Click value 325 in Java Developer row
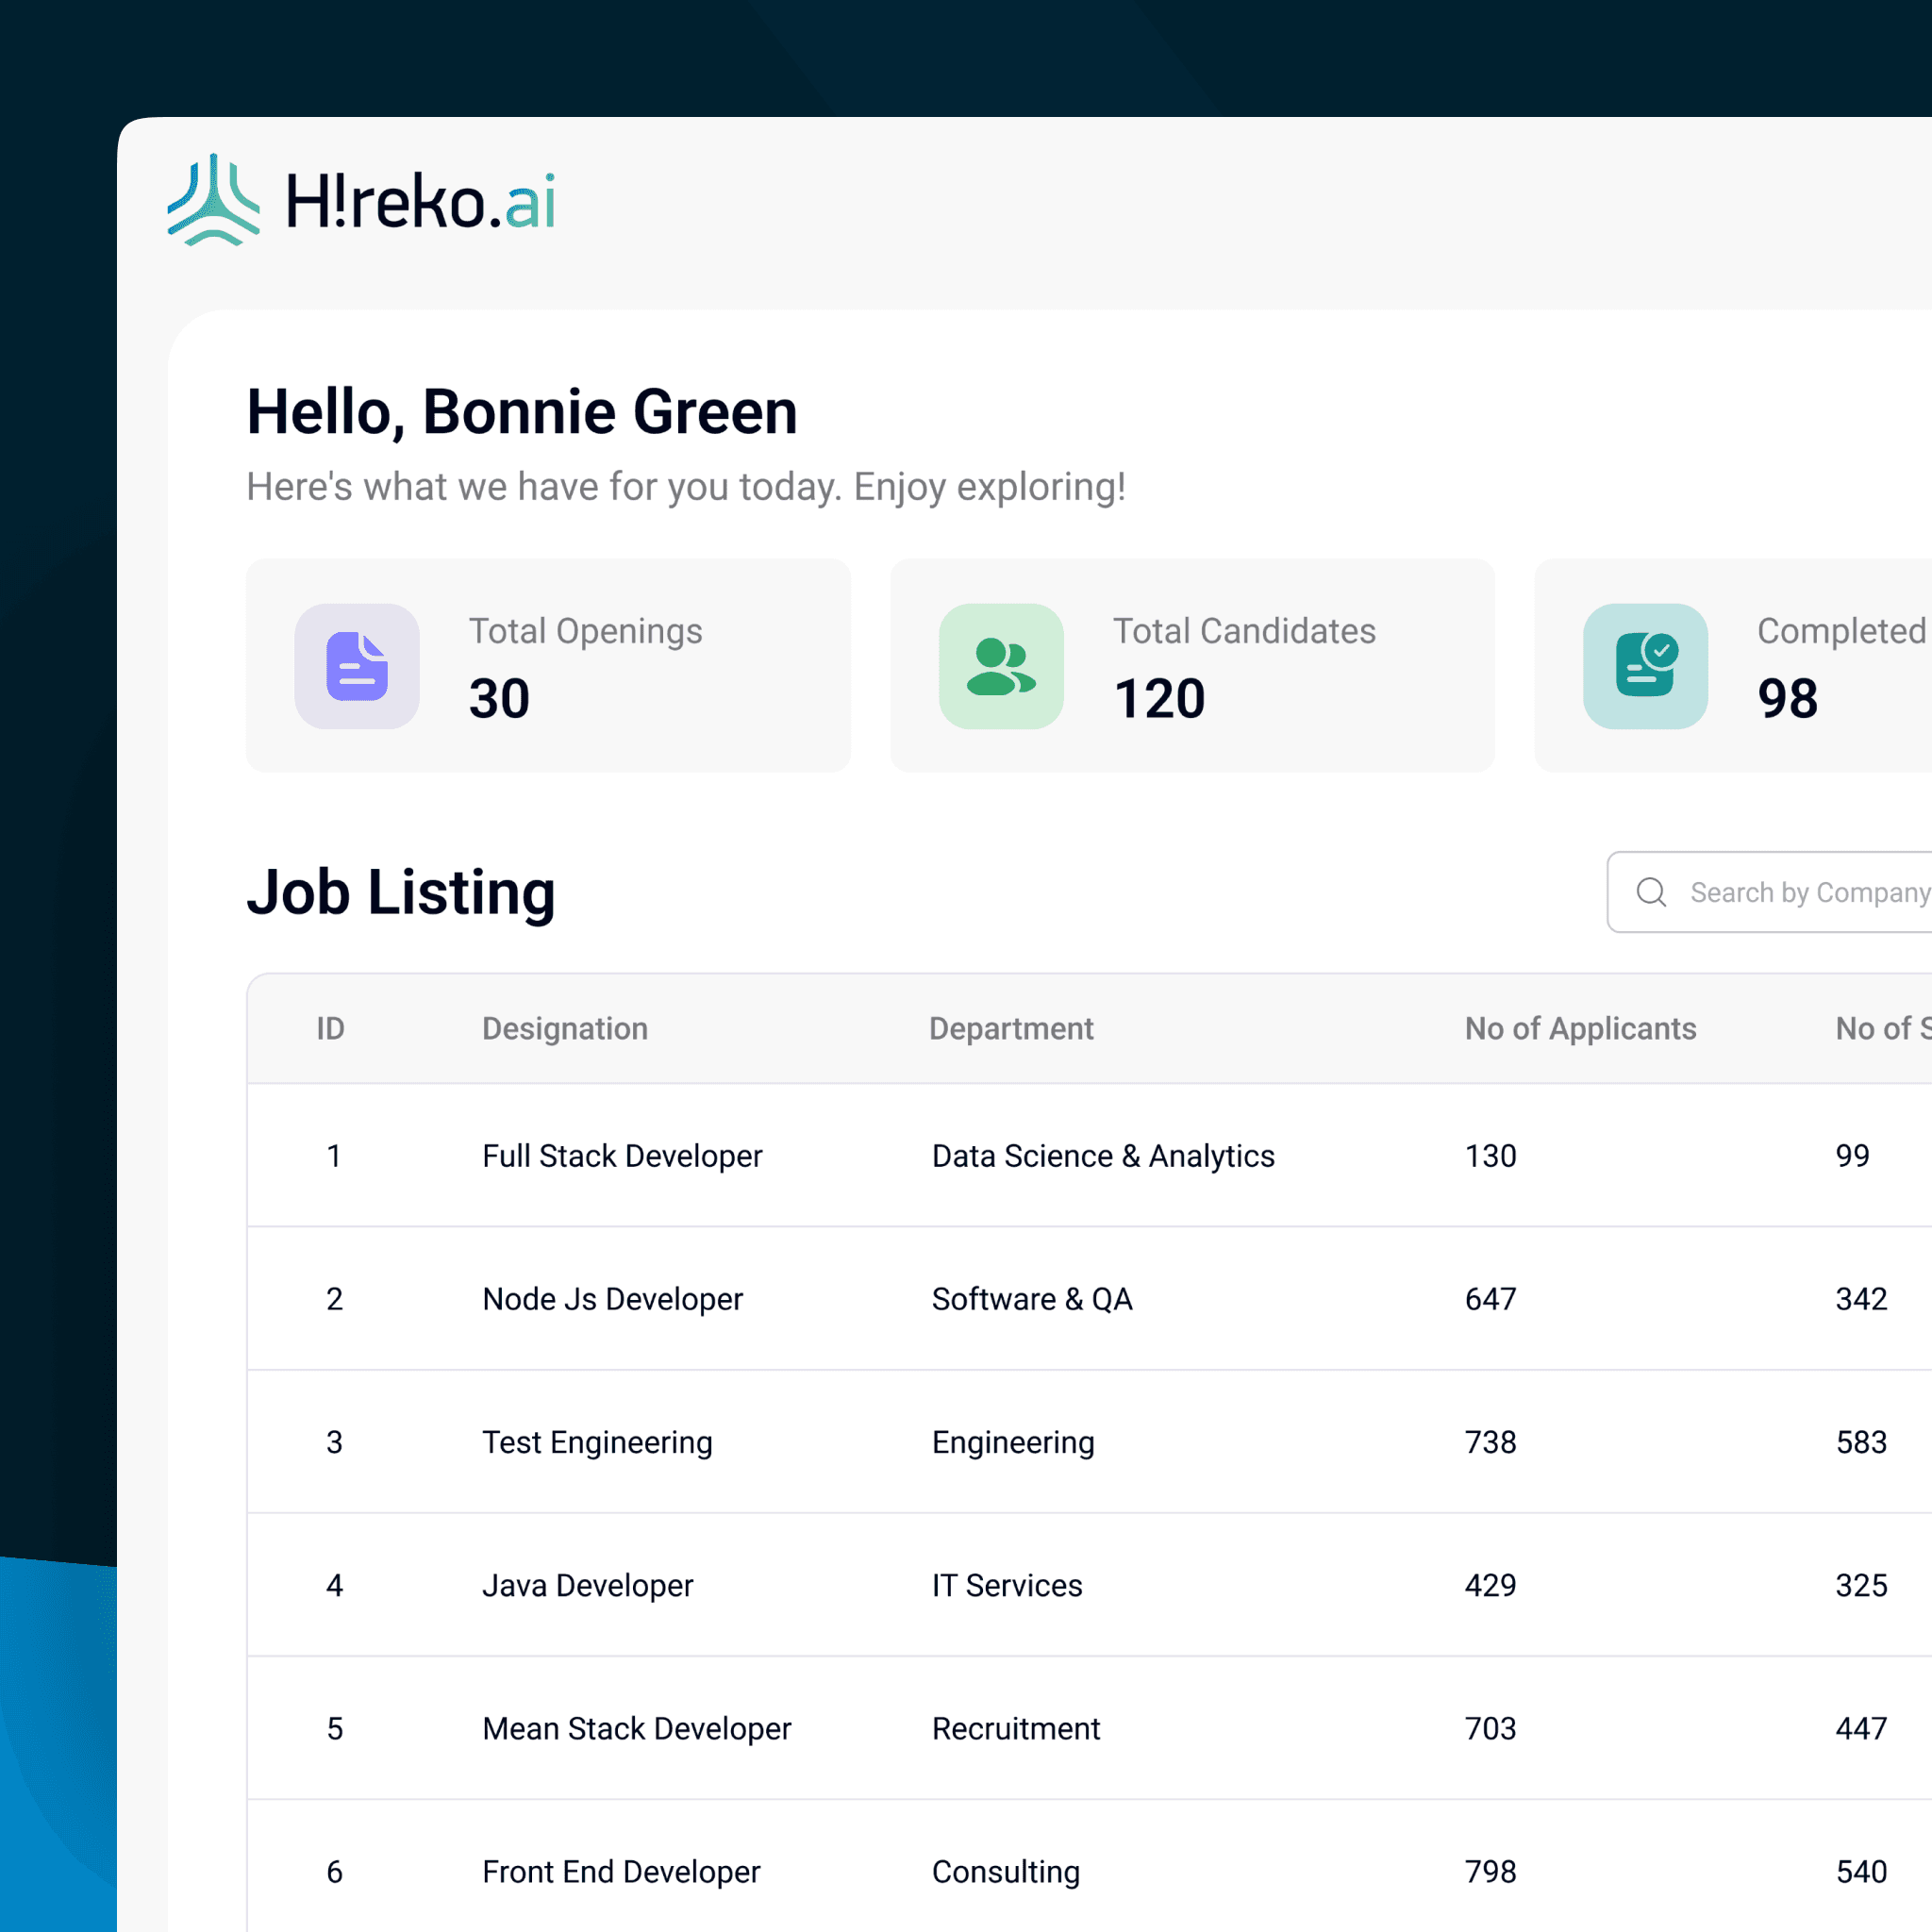 (x=1861, y=1585)
